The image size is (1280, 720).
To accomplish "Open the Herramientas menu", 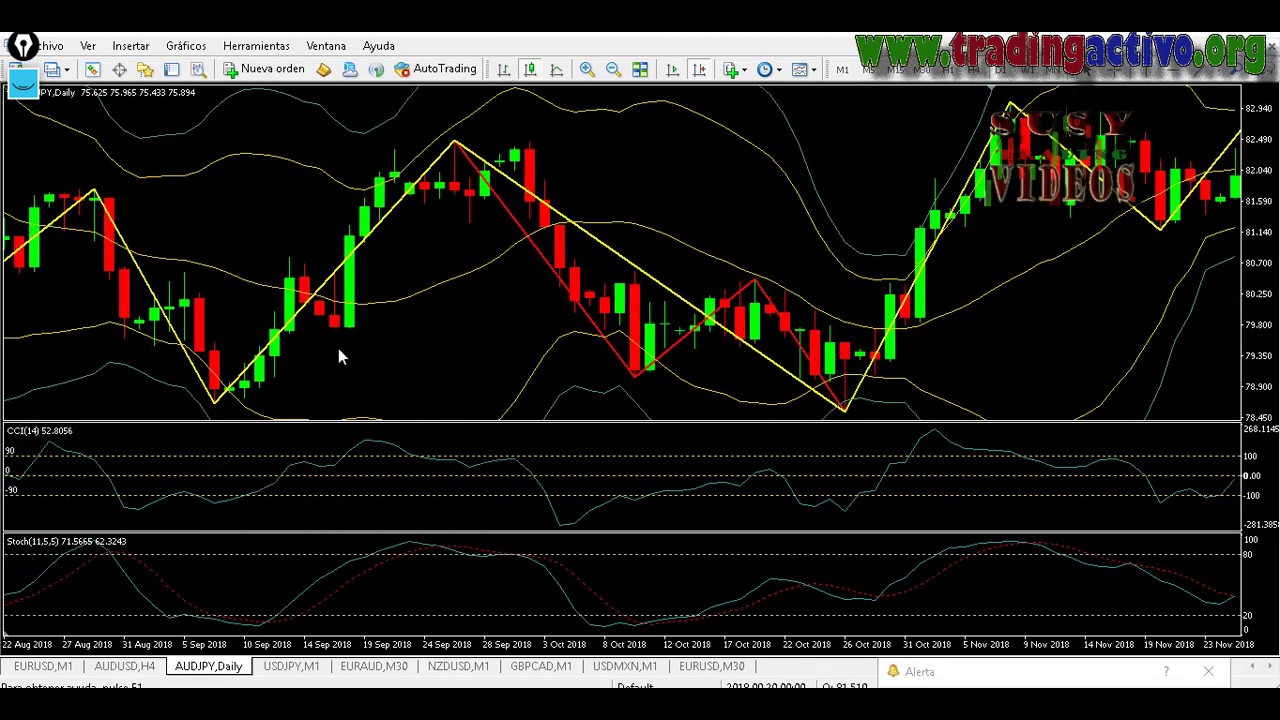I will point(256,46).
